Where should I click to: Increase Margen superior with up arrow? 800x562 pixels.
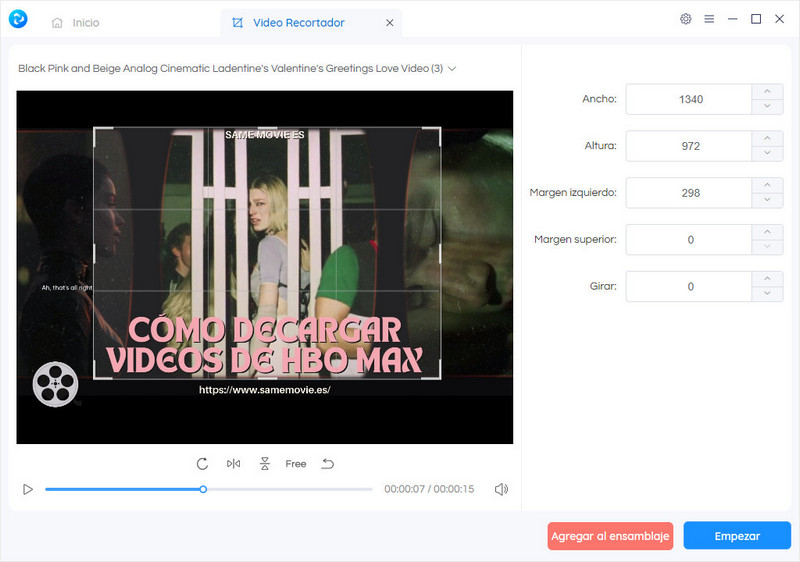point(767,232)
